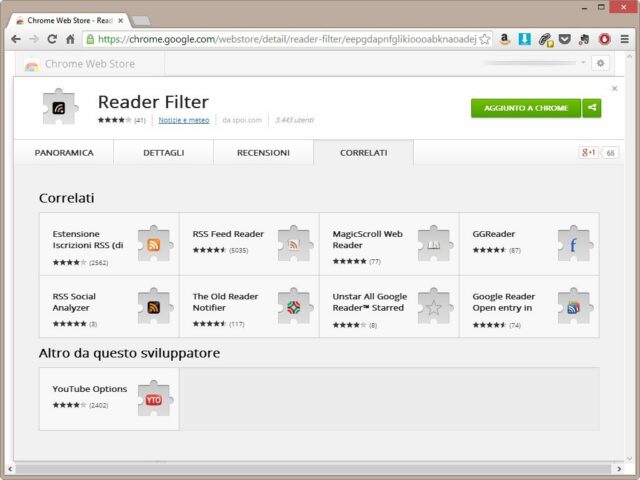
Task: Open the Web Store settings gear dropdown
Action: pos(600,63)
